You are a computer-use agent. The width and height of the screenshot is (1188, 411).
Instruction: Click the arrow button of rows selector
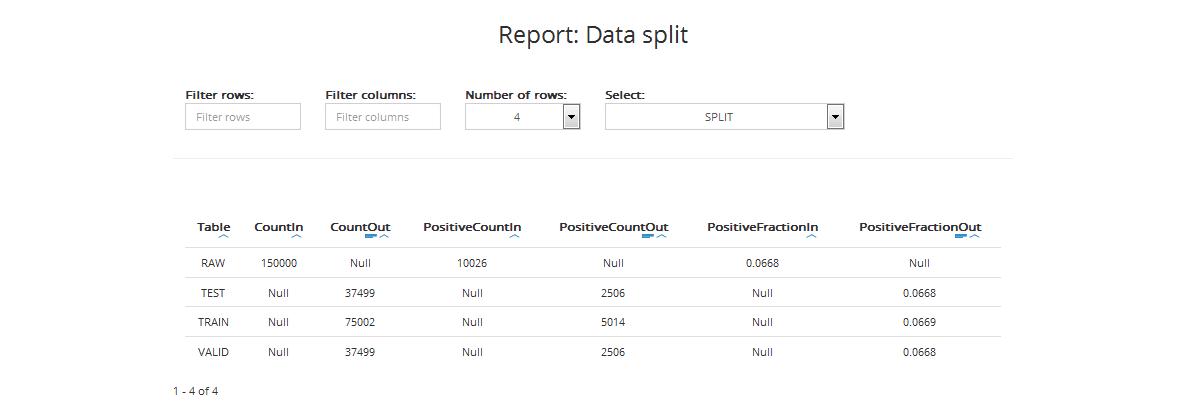coord(571,117)
